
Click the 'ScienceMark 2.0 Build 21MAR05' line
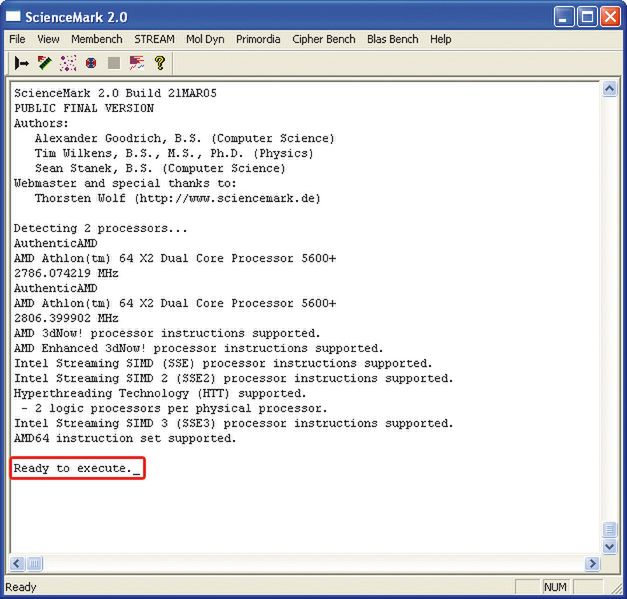click(x=115, y=93)
